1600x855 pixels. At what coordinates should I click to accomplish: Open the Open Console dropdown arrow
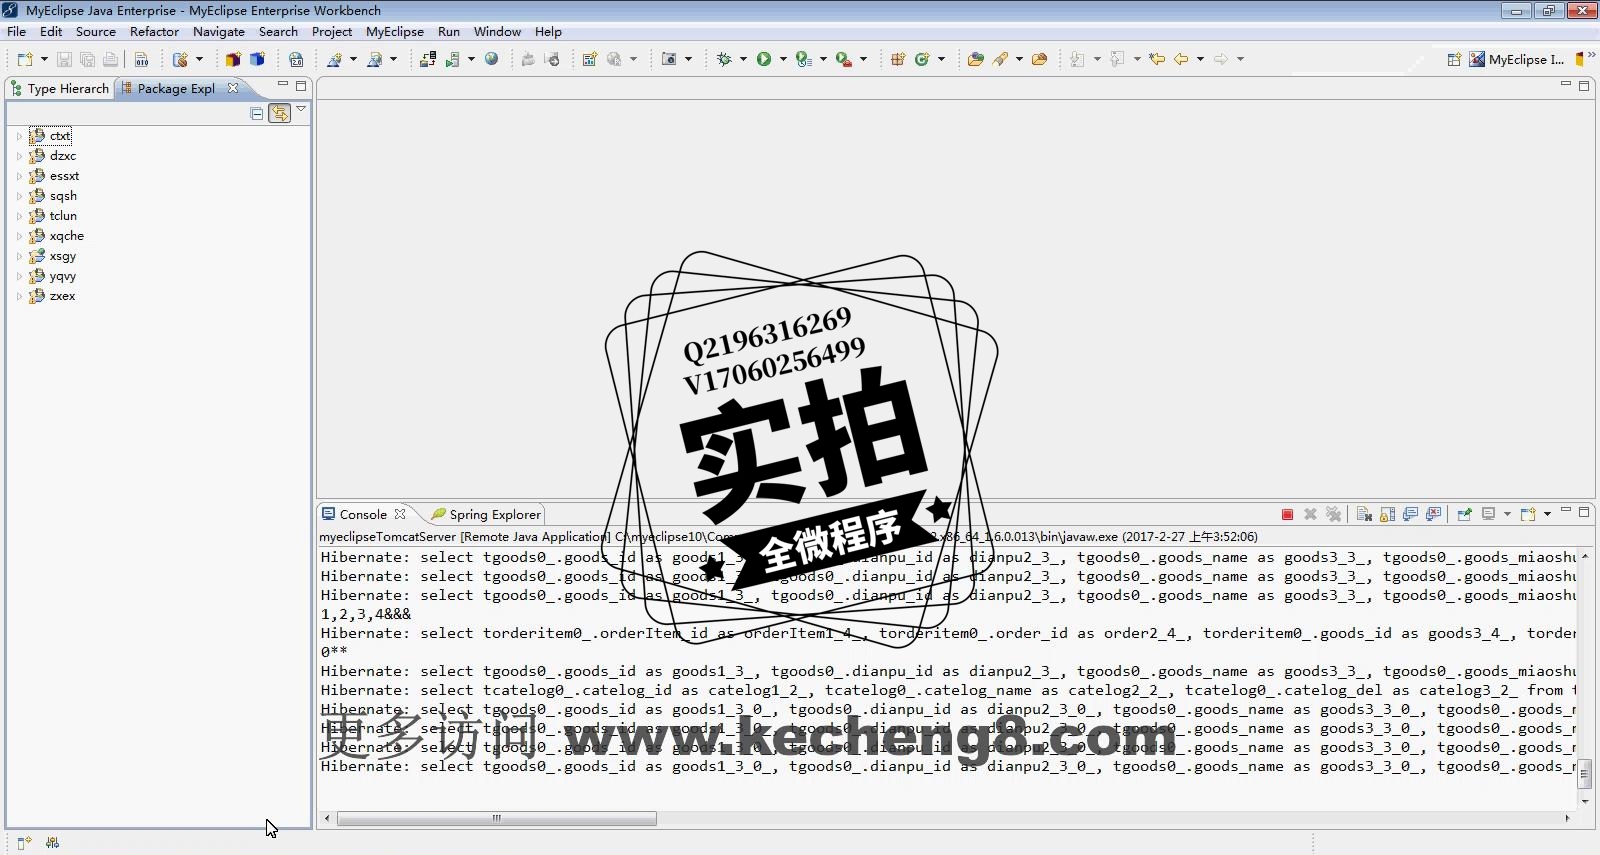tap(1547, 514)
